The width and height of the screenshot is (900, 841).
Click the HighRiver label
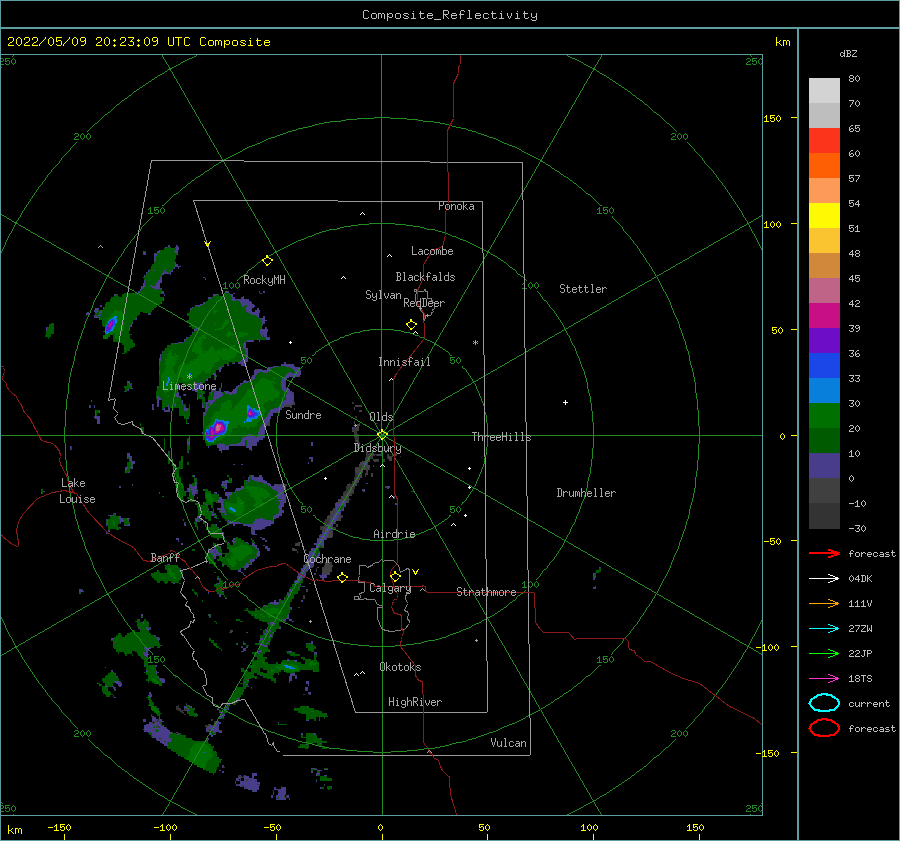pyautogui.click(x=415, y=702)
